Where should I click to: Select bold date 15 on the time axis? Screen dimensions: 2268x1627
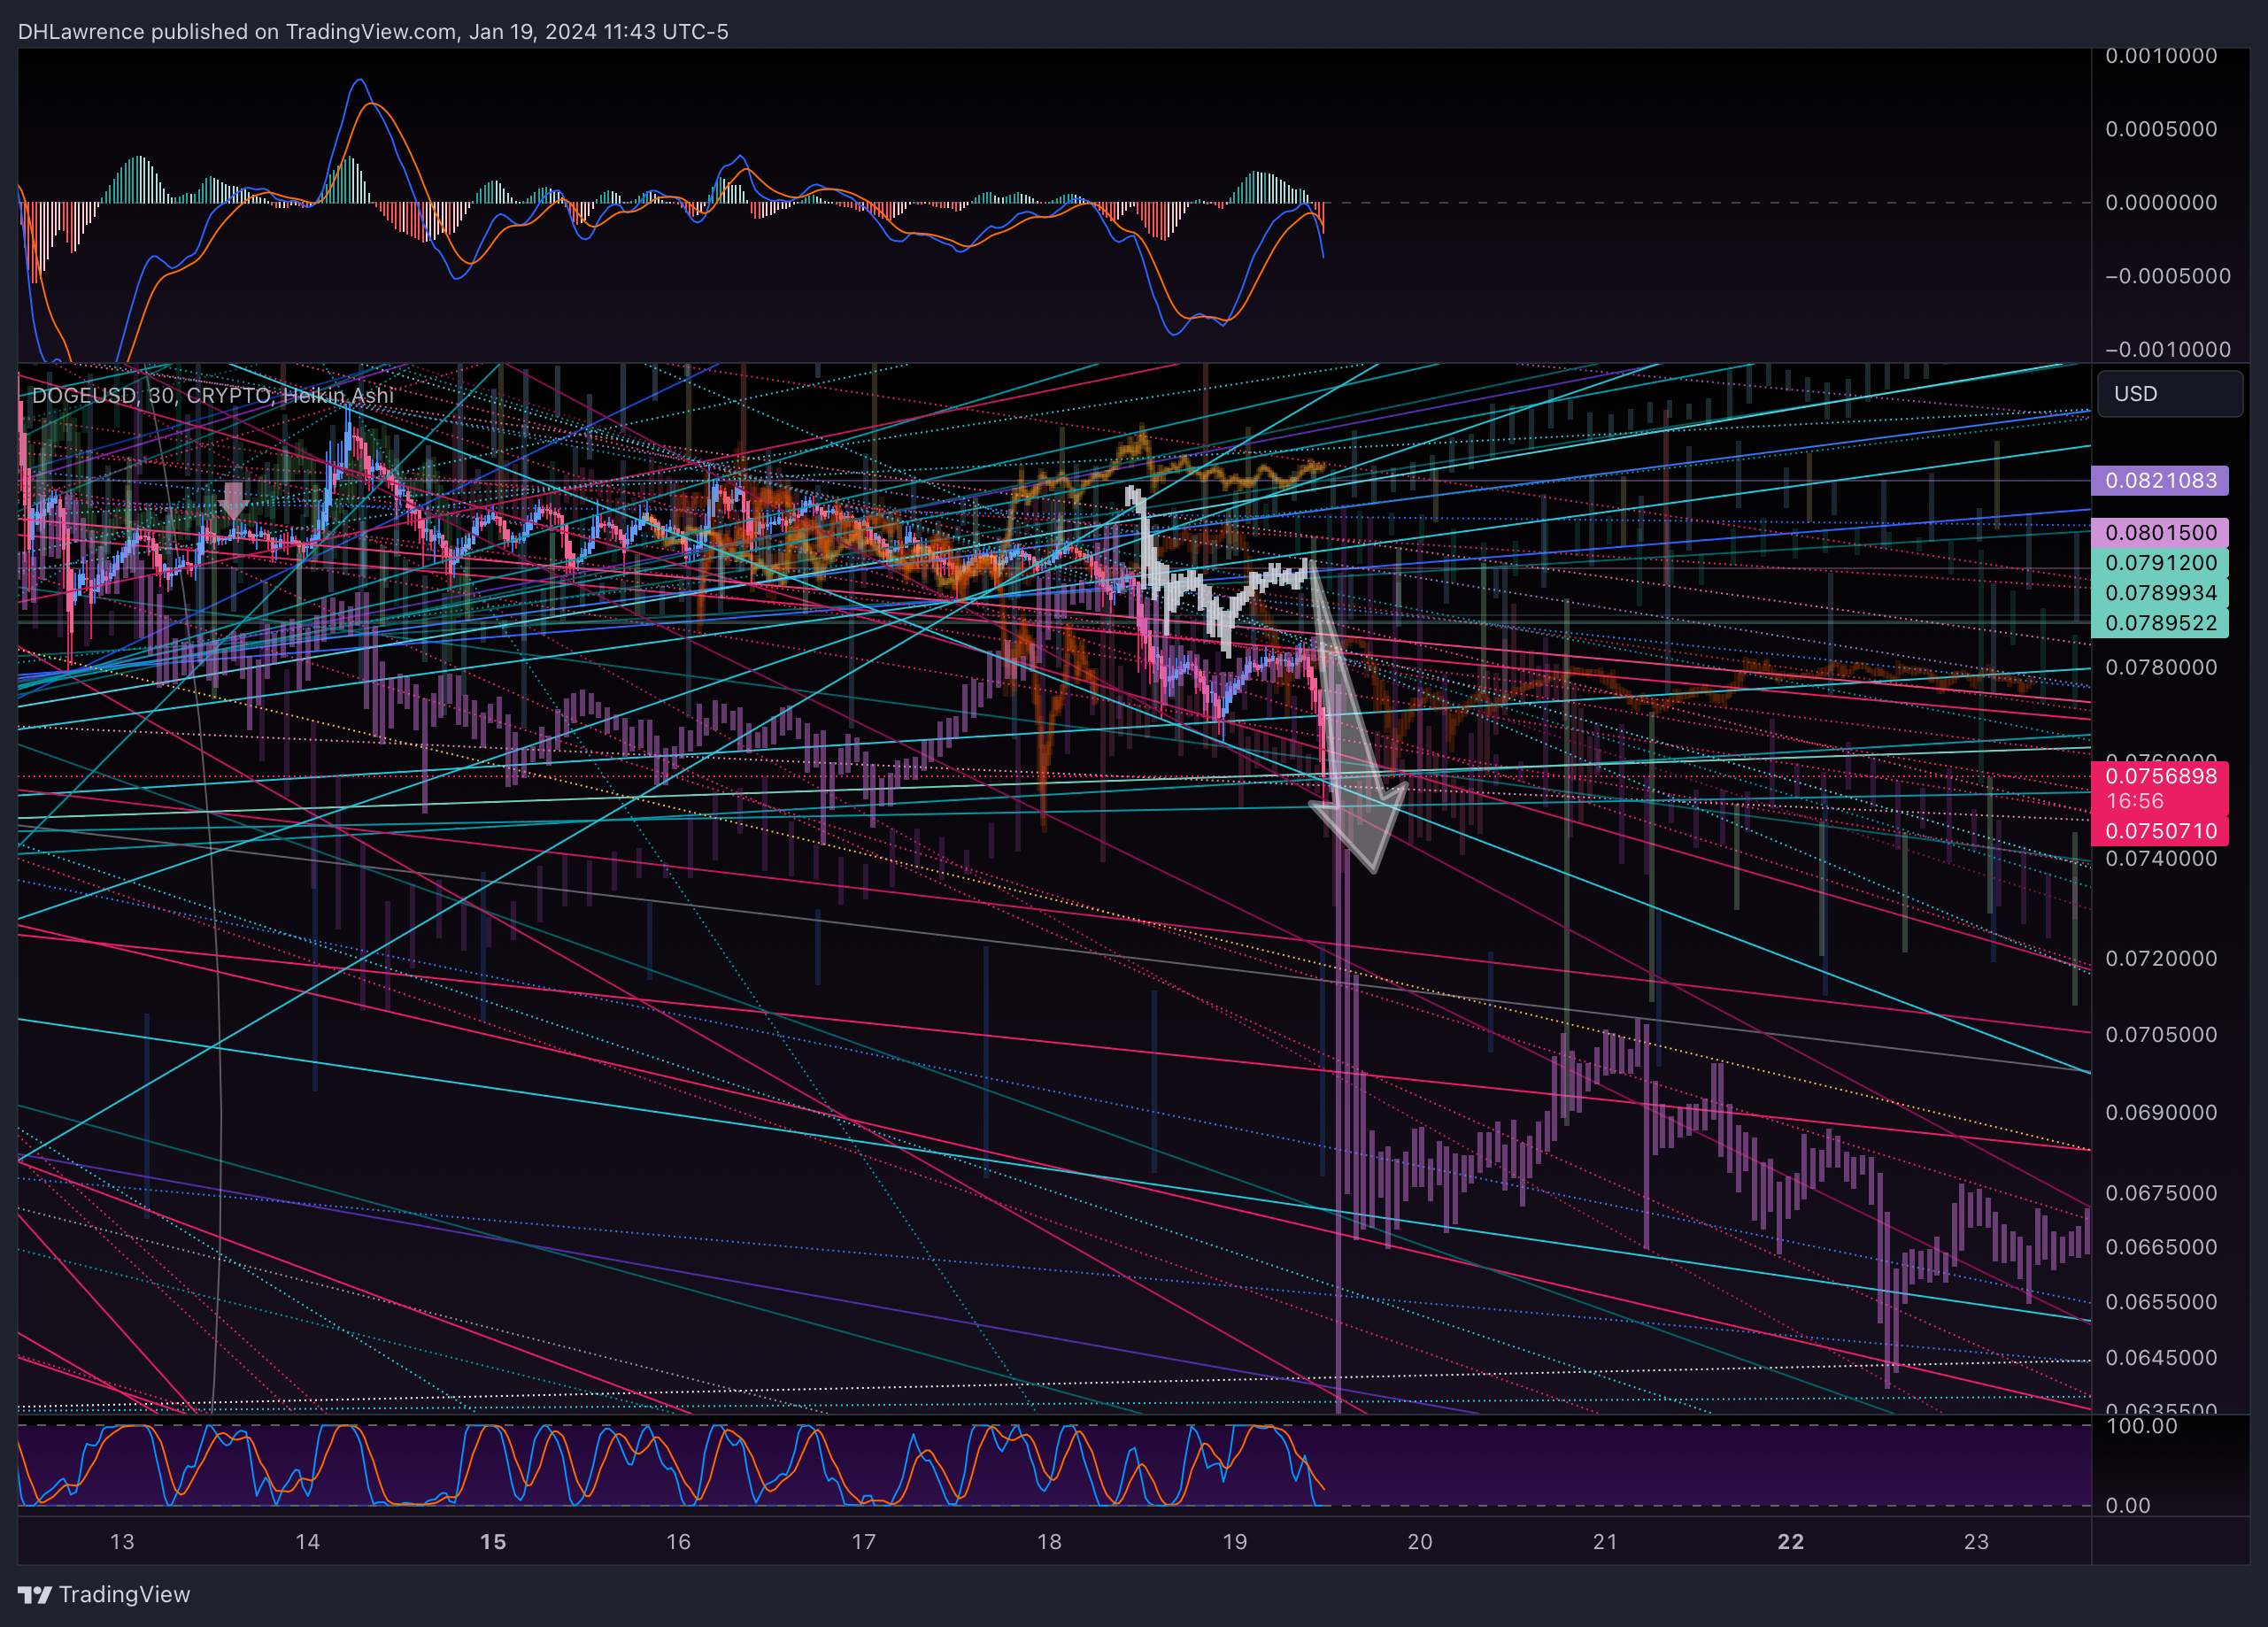click(493, 1541)
